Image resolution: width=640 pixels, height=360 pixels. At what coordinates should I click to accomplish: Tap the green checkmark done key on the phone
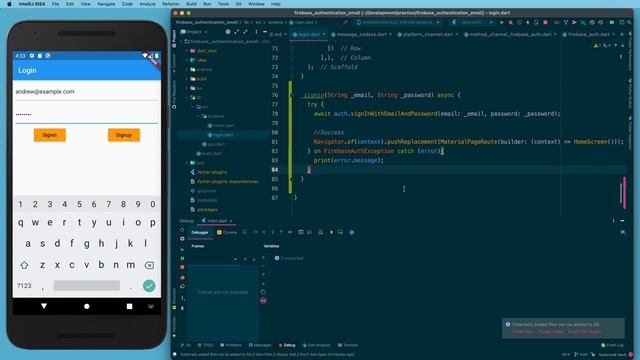(149, 286)
